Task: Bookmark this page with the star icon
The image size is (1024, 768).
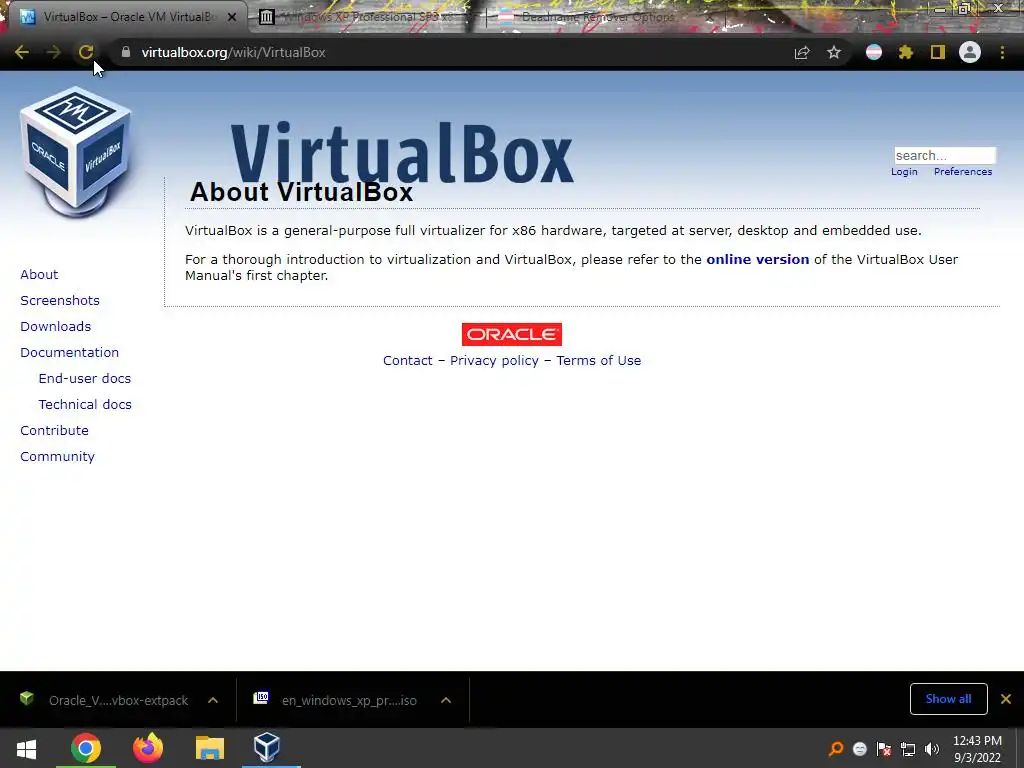Action: click(x=834, y=52)
